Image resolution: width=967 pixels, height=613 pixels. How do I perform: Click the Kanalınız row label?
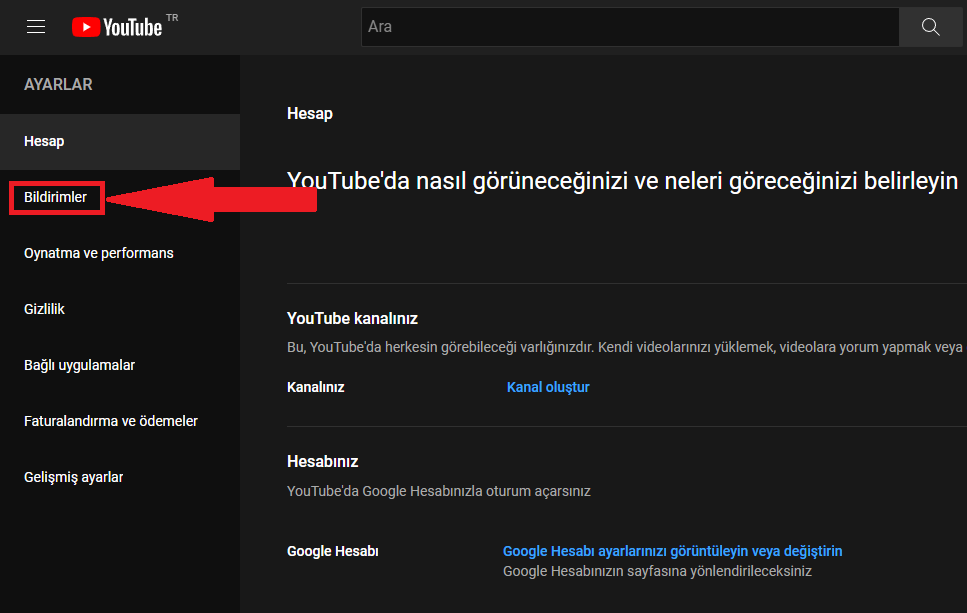[315, 387]
